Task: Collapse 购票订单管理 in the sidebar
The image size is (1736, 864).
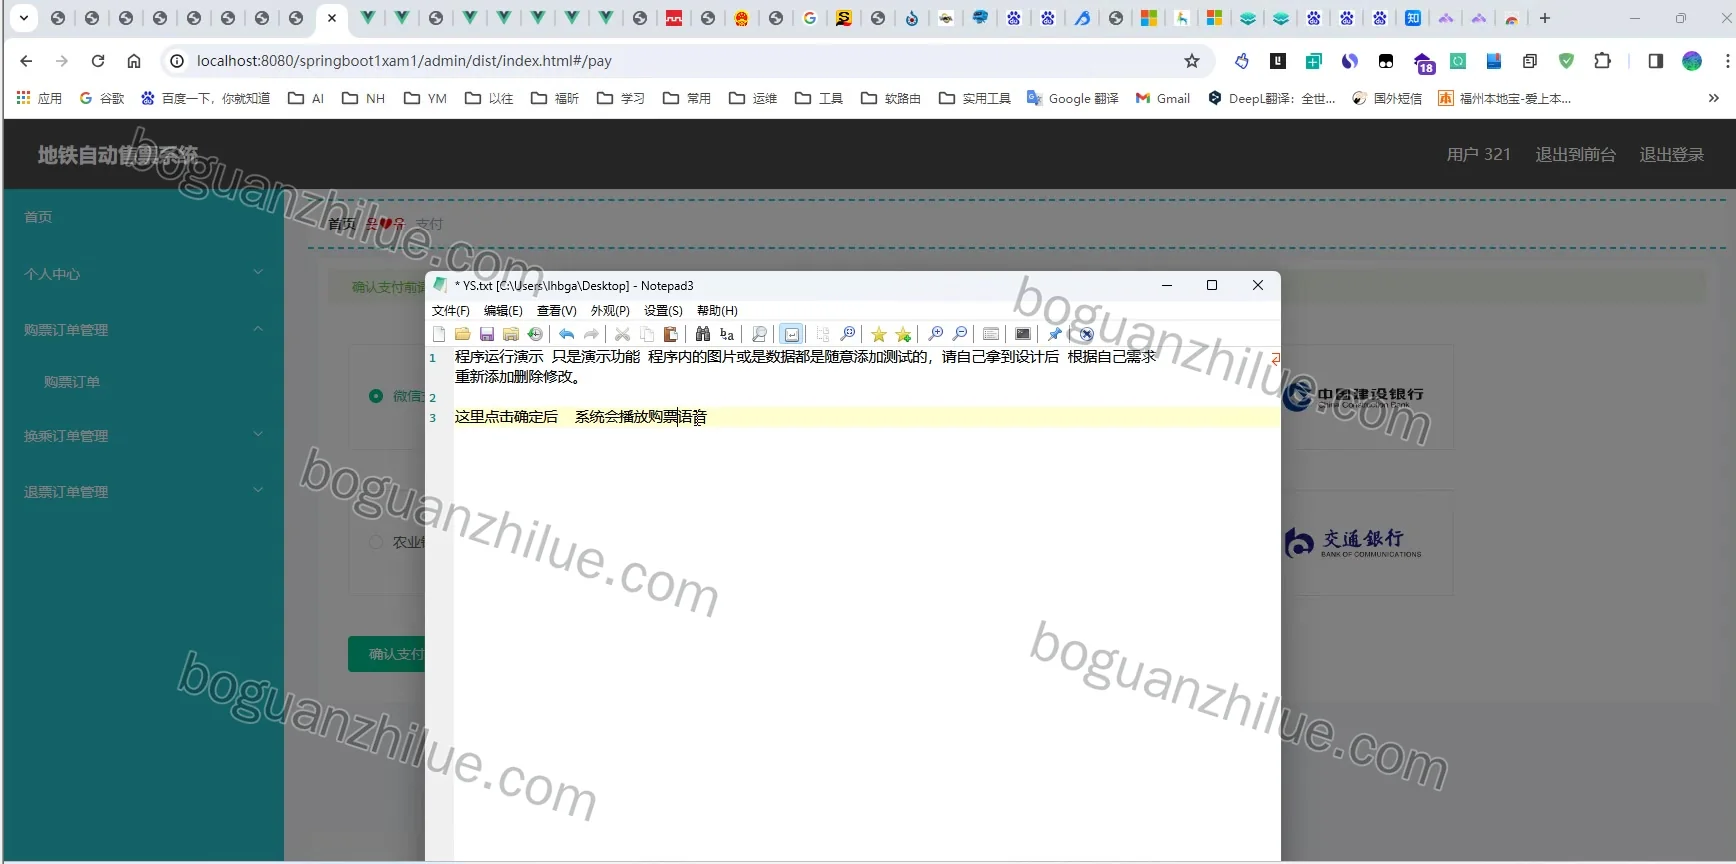Action: point(143,329)
